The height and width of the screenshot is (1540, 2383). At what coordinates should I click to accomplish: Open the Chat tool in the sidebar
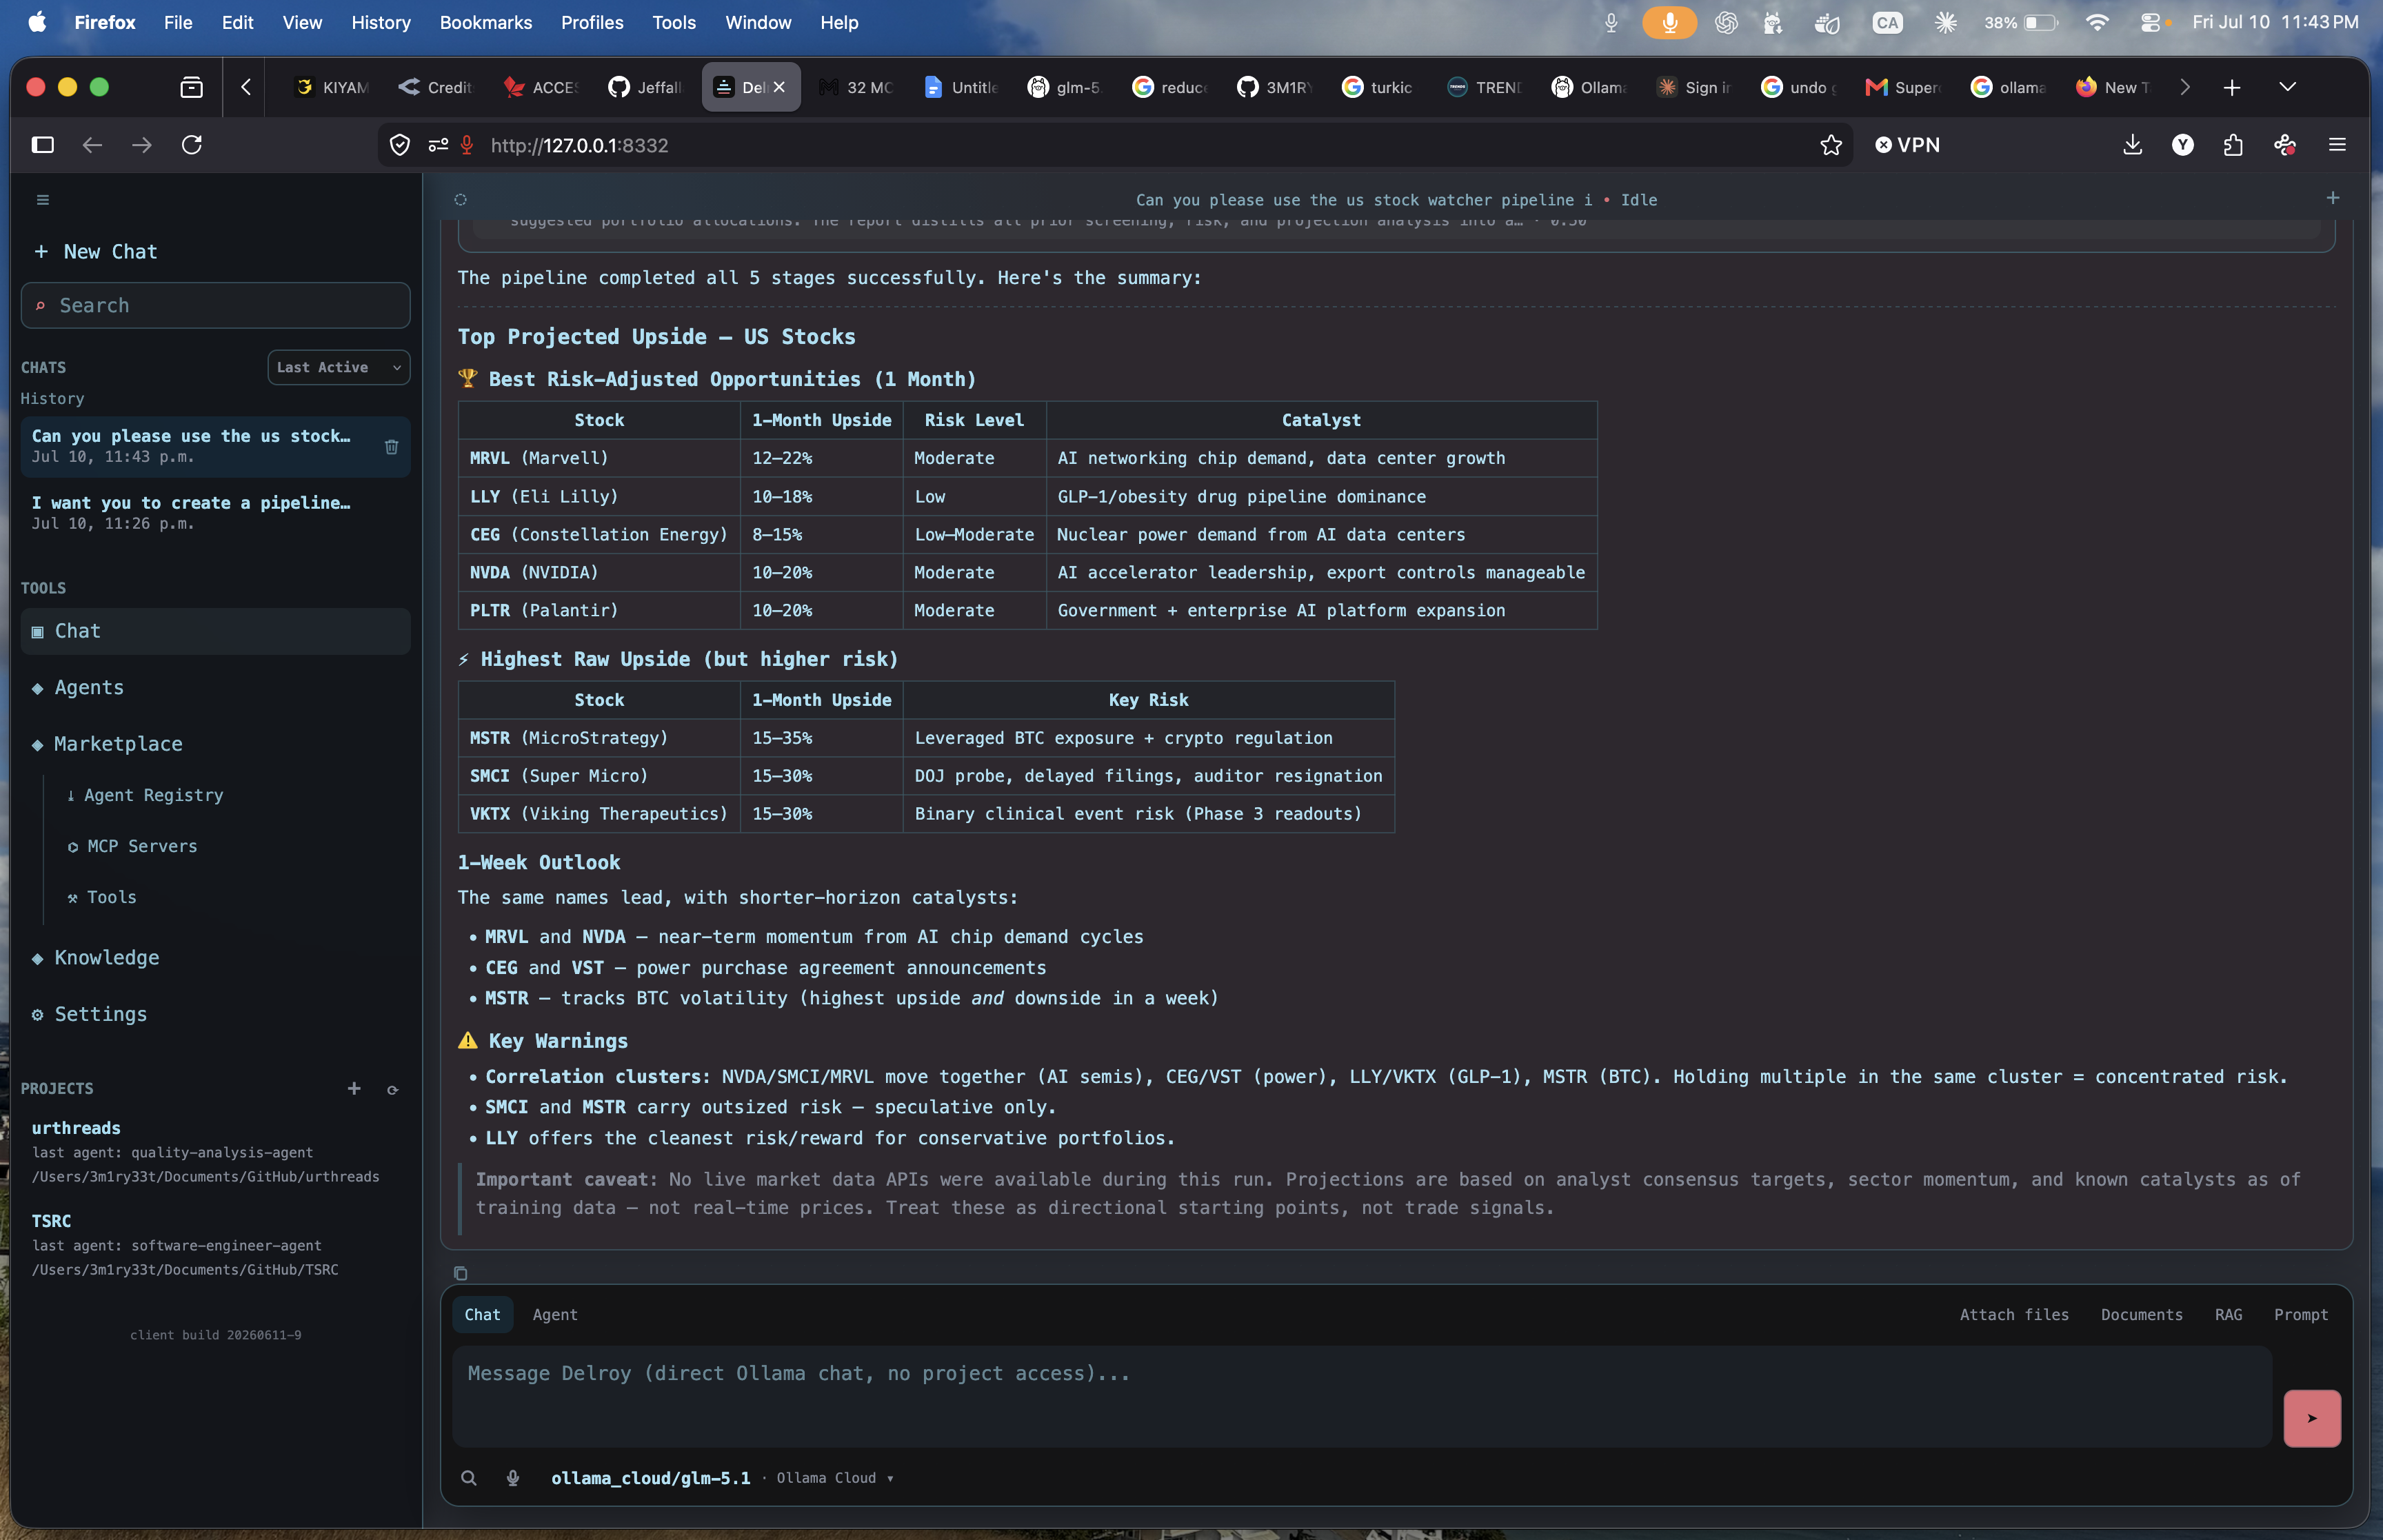[215, 631]
